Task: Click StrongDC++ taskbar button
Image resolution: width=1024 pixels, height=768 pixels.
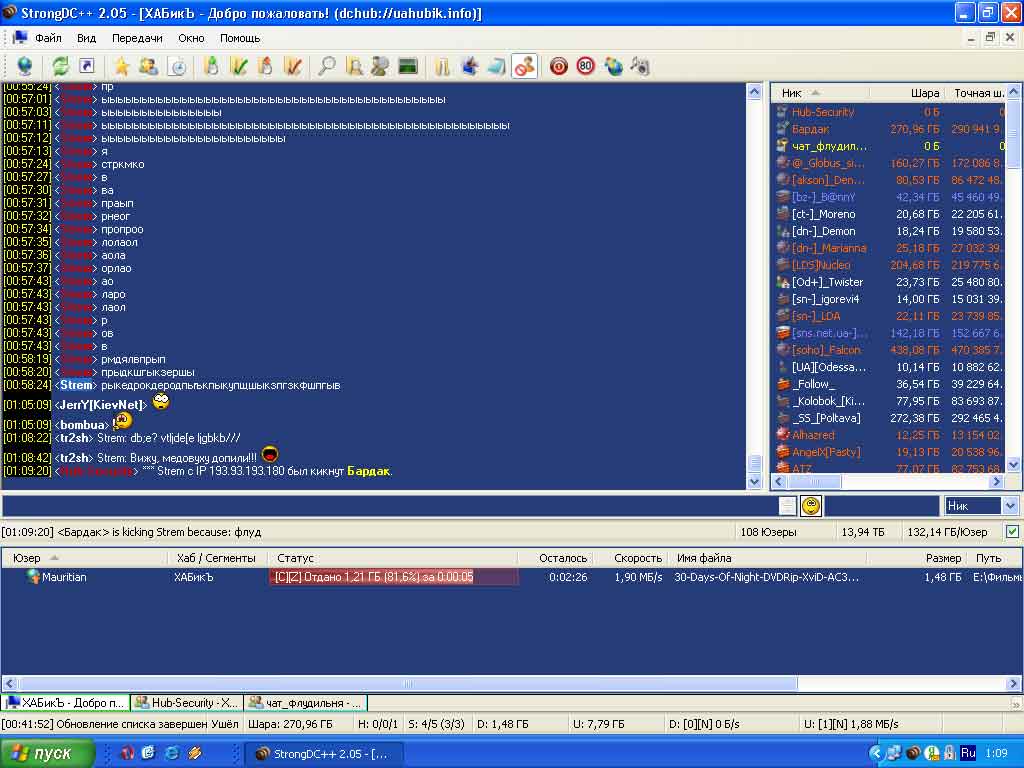Action: [324, 754]
